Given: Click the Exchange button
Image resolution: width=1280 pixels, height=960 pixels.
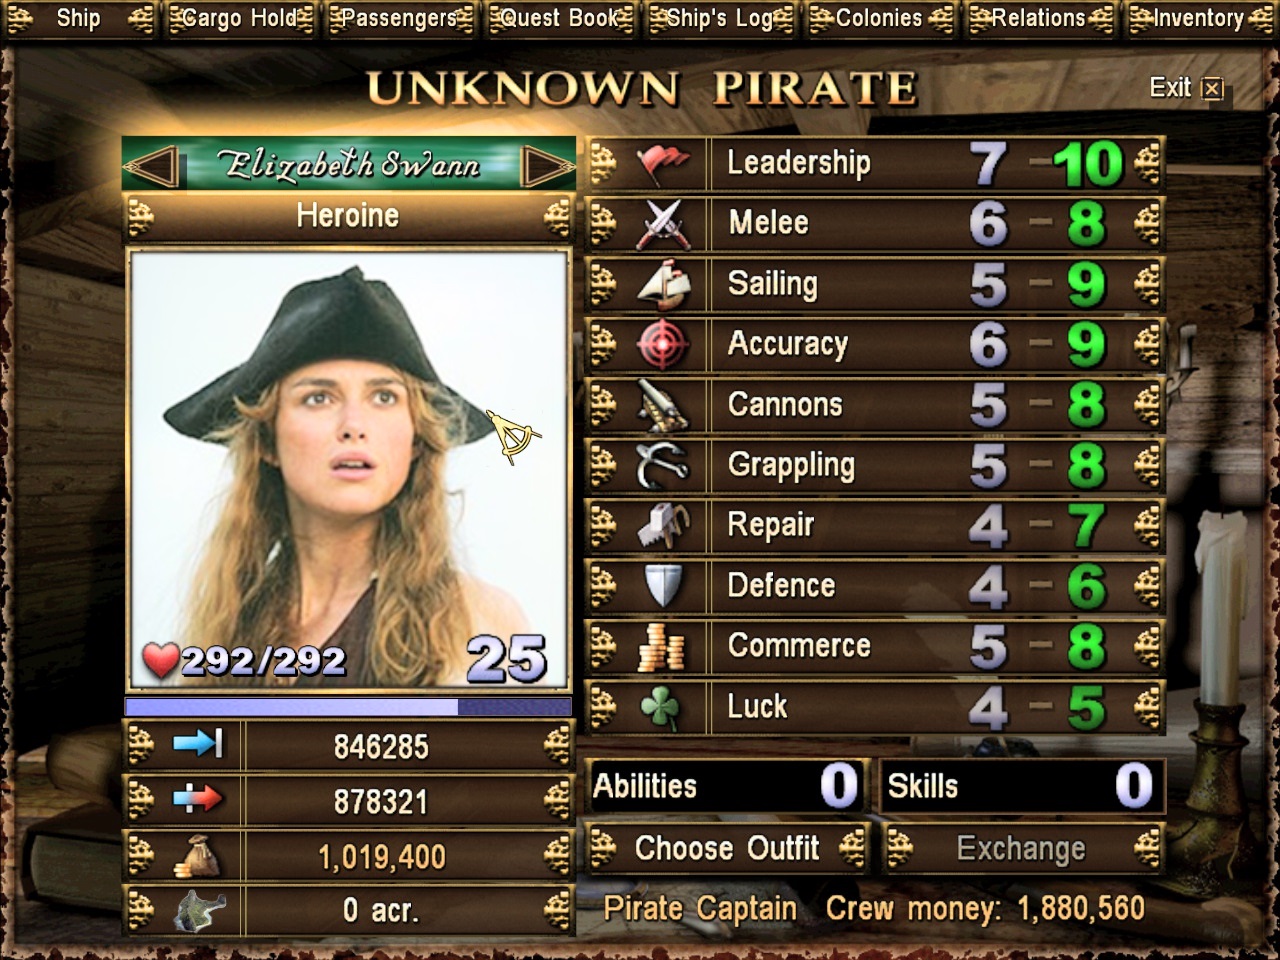Looking at the screenshot, I should (1022, 849).
